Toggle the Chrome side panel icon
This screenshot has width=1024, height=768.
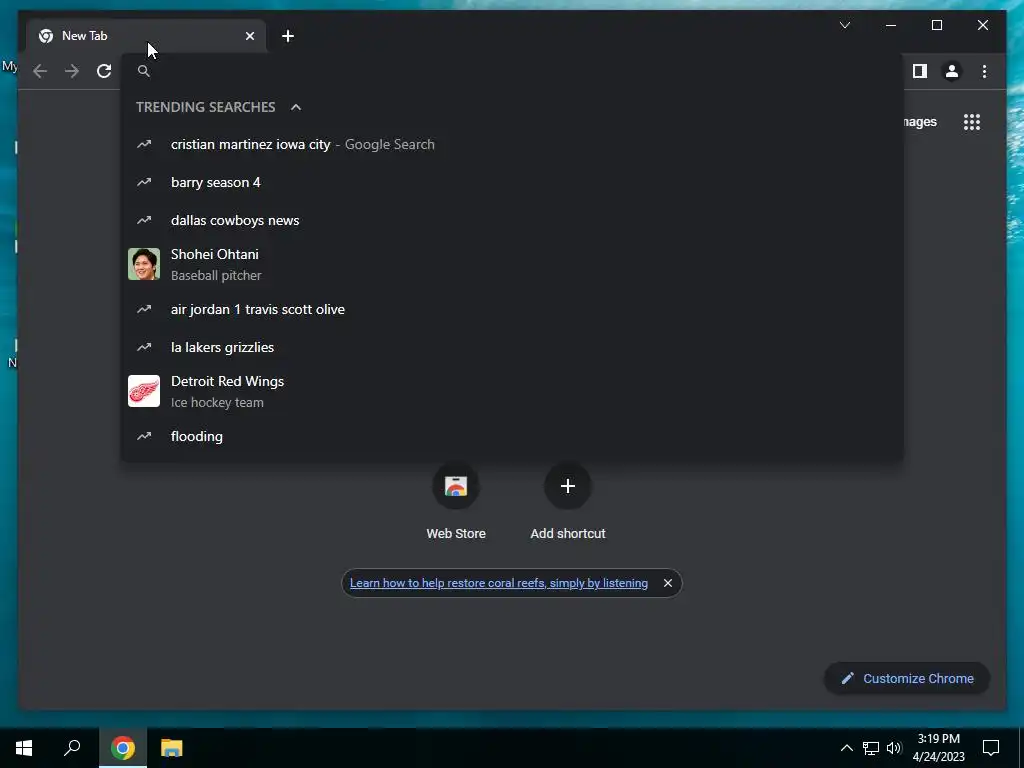tap(920, 71)
